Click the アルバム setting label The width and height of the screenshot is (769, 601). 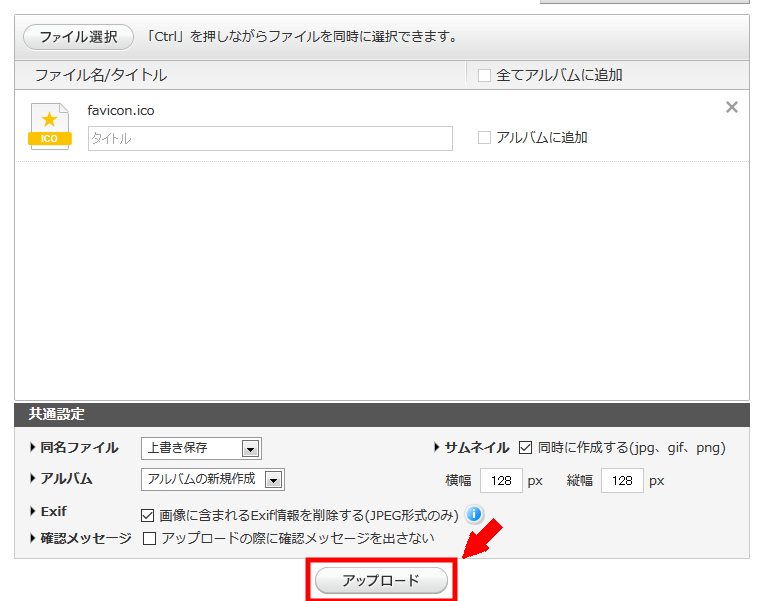click(x=66, y=478)
